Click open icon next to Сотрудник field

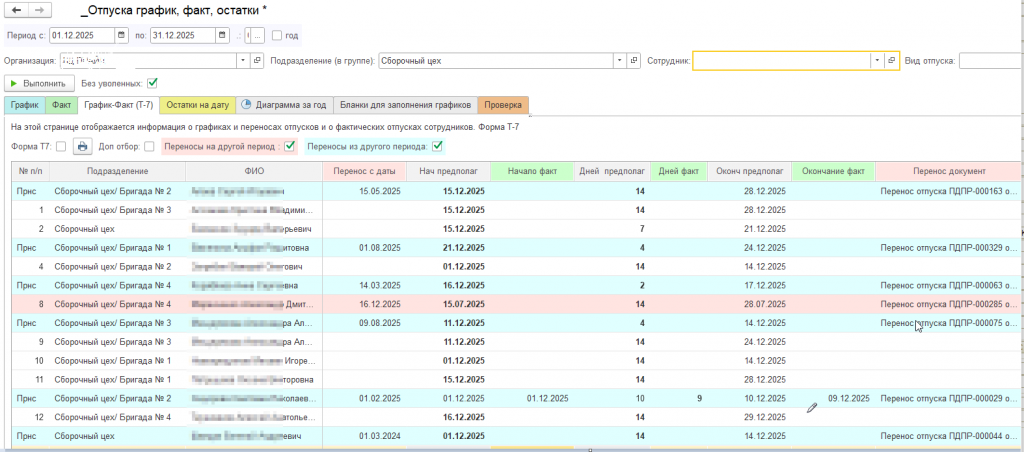pyautogui.click(x=892, y=60)
